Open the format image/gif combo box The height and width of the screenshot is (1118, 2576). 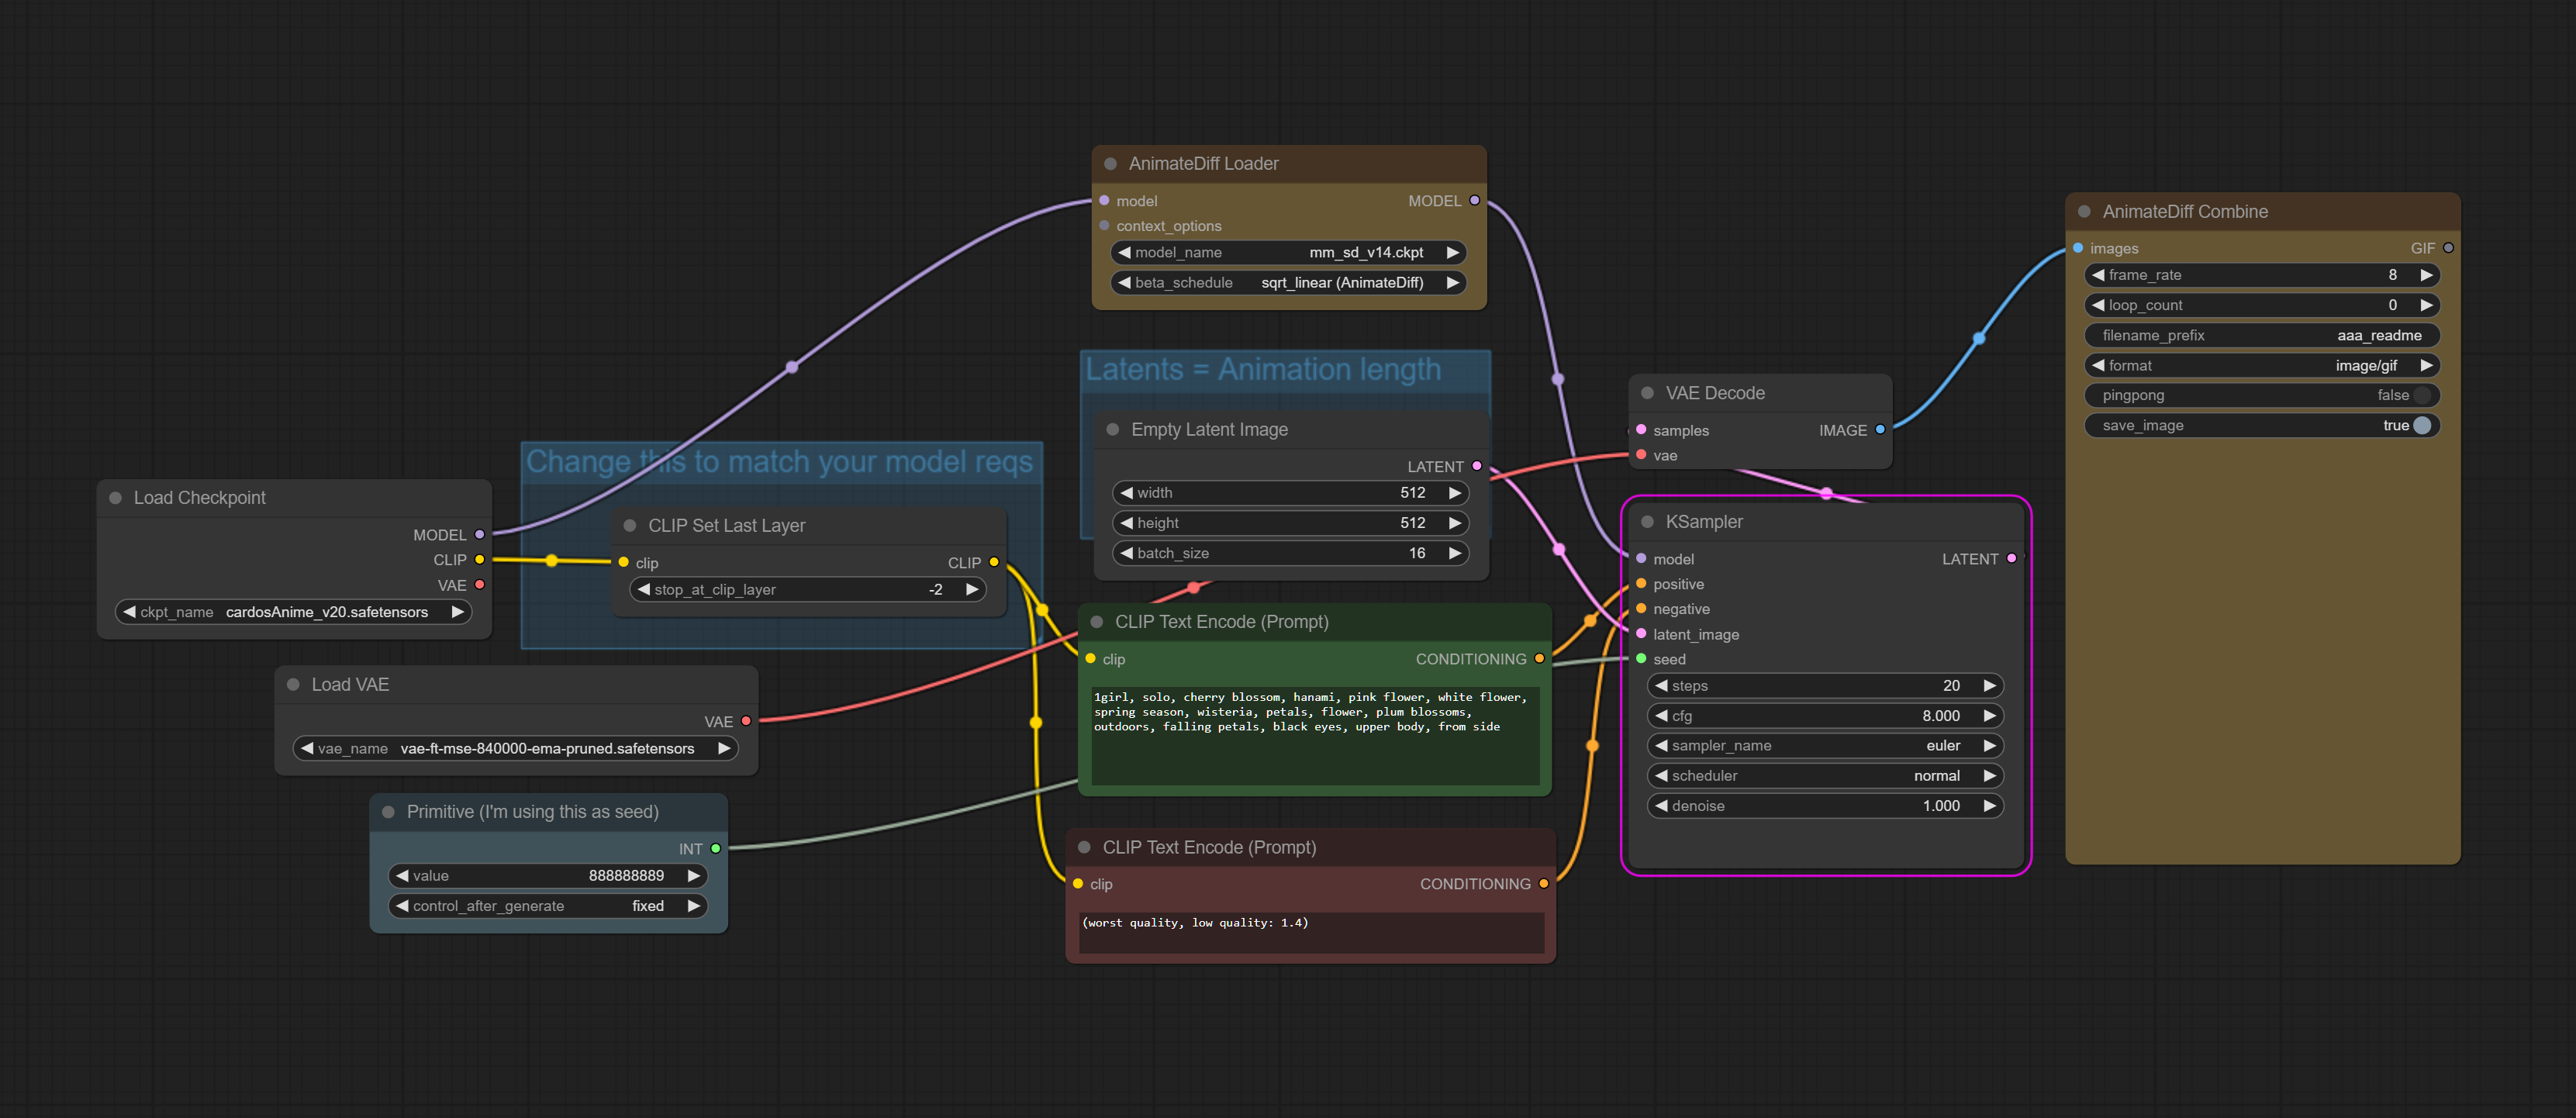[x=2261, y=366]
